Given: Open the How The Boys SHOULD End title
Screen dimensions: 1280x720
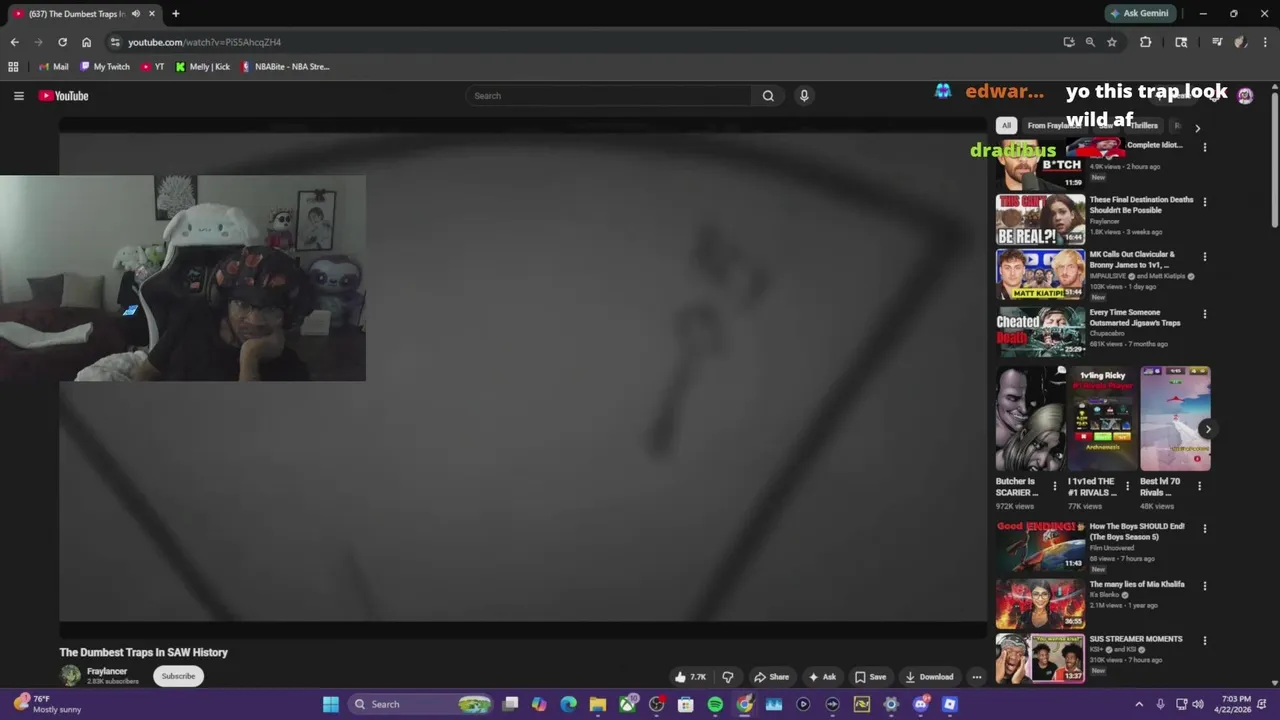Looking at the screenshot, I should [x=1137, y=531].
